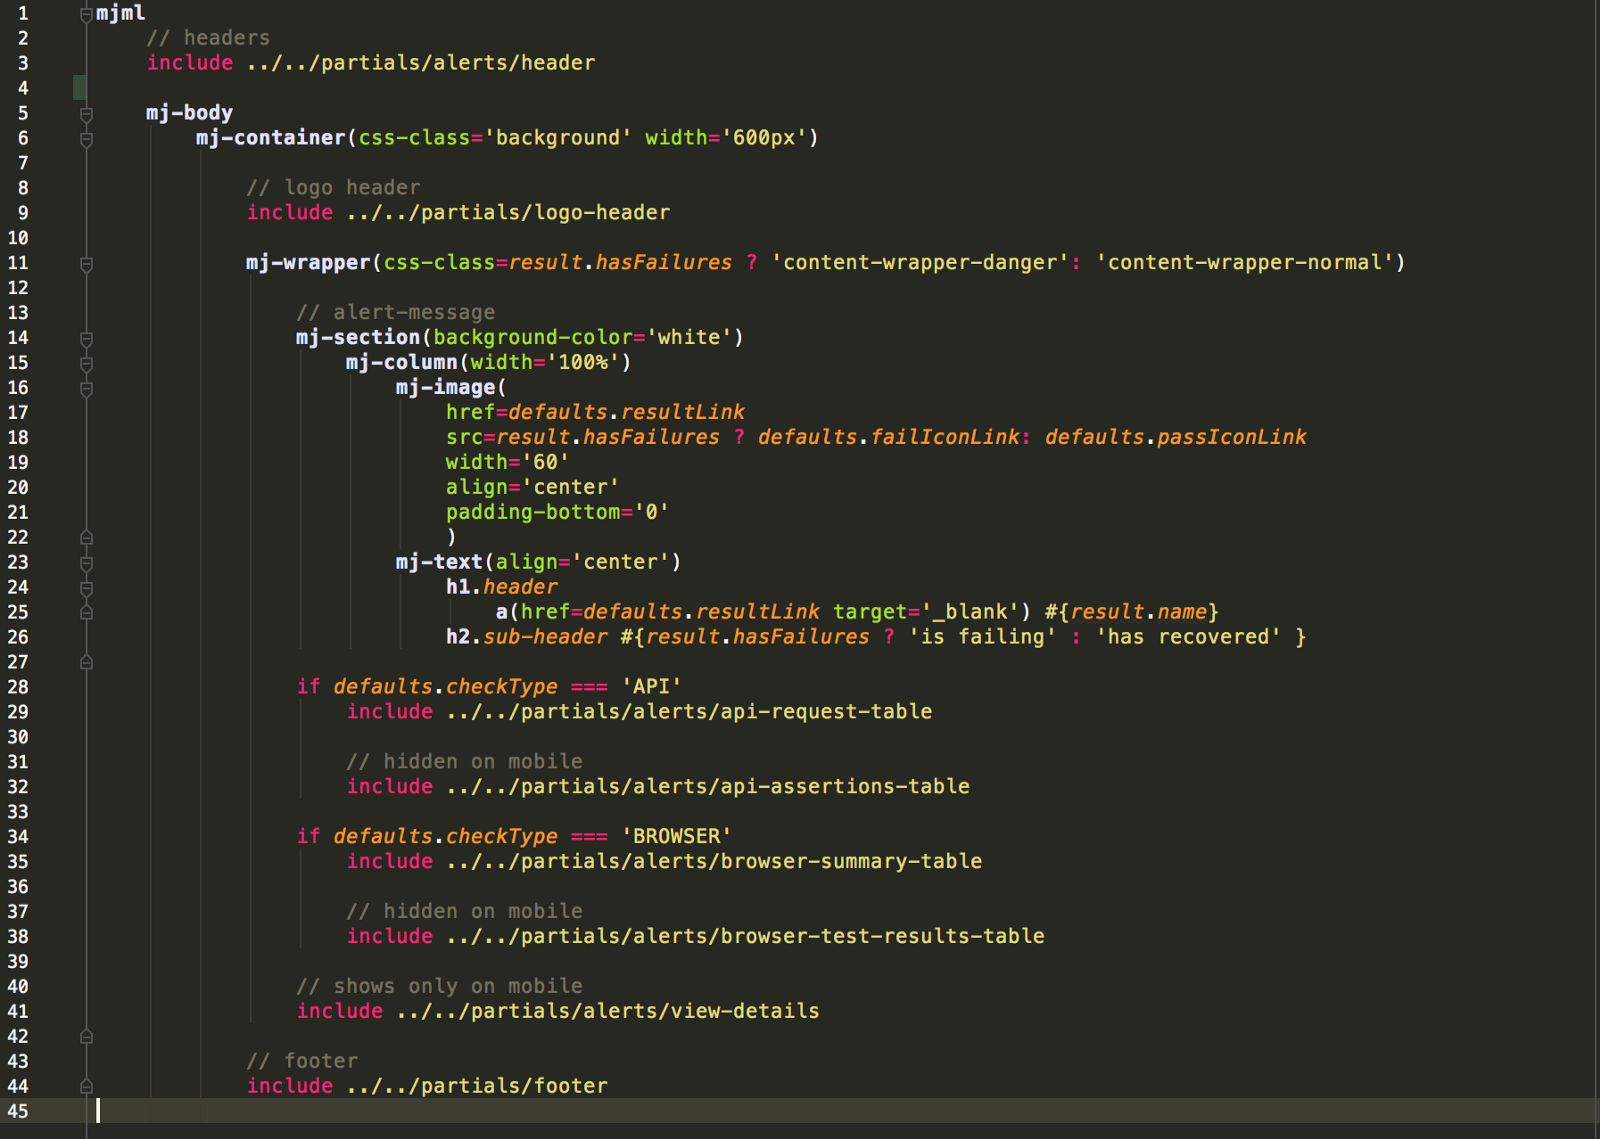Click the 'h1.header' element

point(502,588)
